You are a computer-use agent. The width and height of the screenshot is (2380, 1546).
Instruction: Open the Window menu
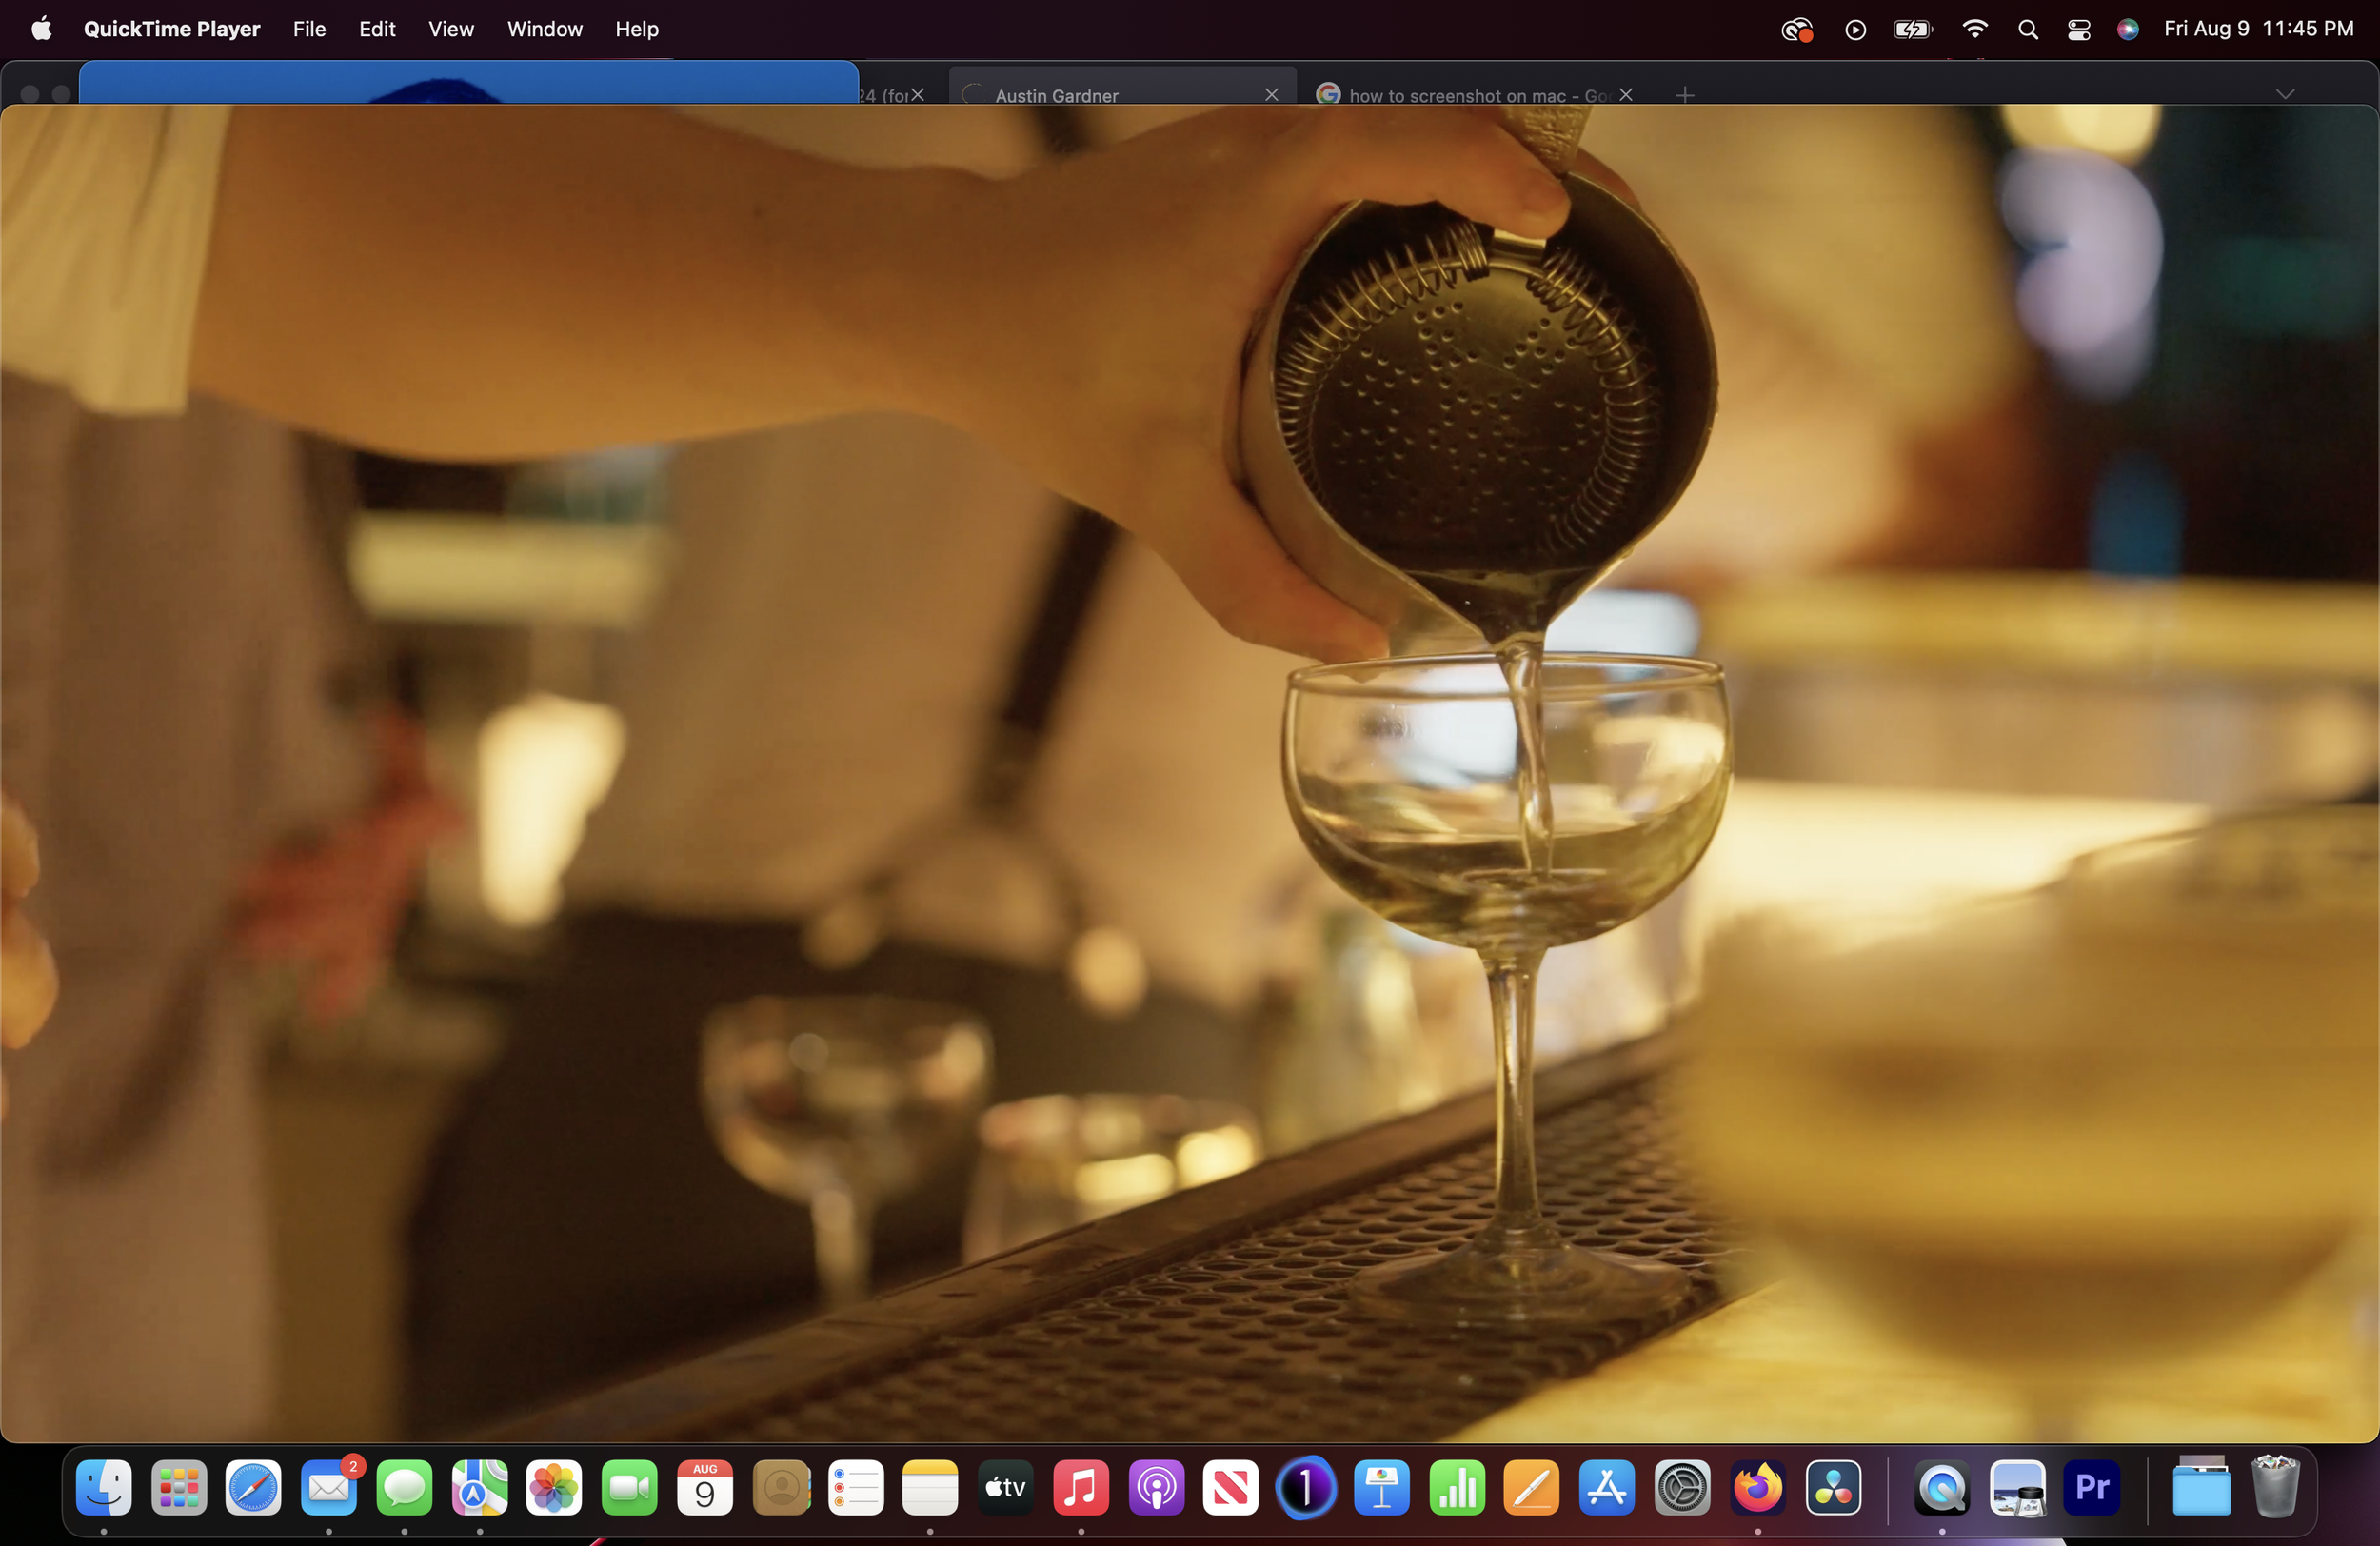click(544, 29)
